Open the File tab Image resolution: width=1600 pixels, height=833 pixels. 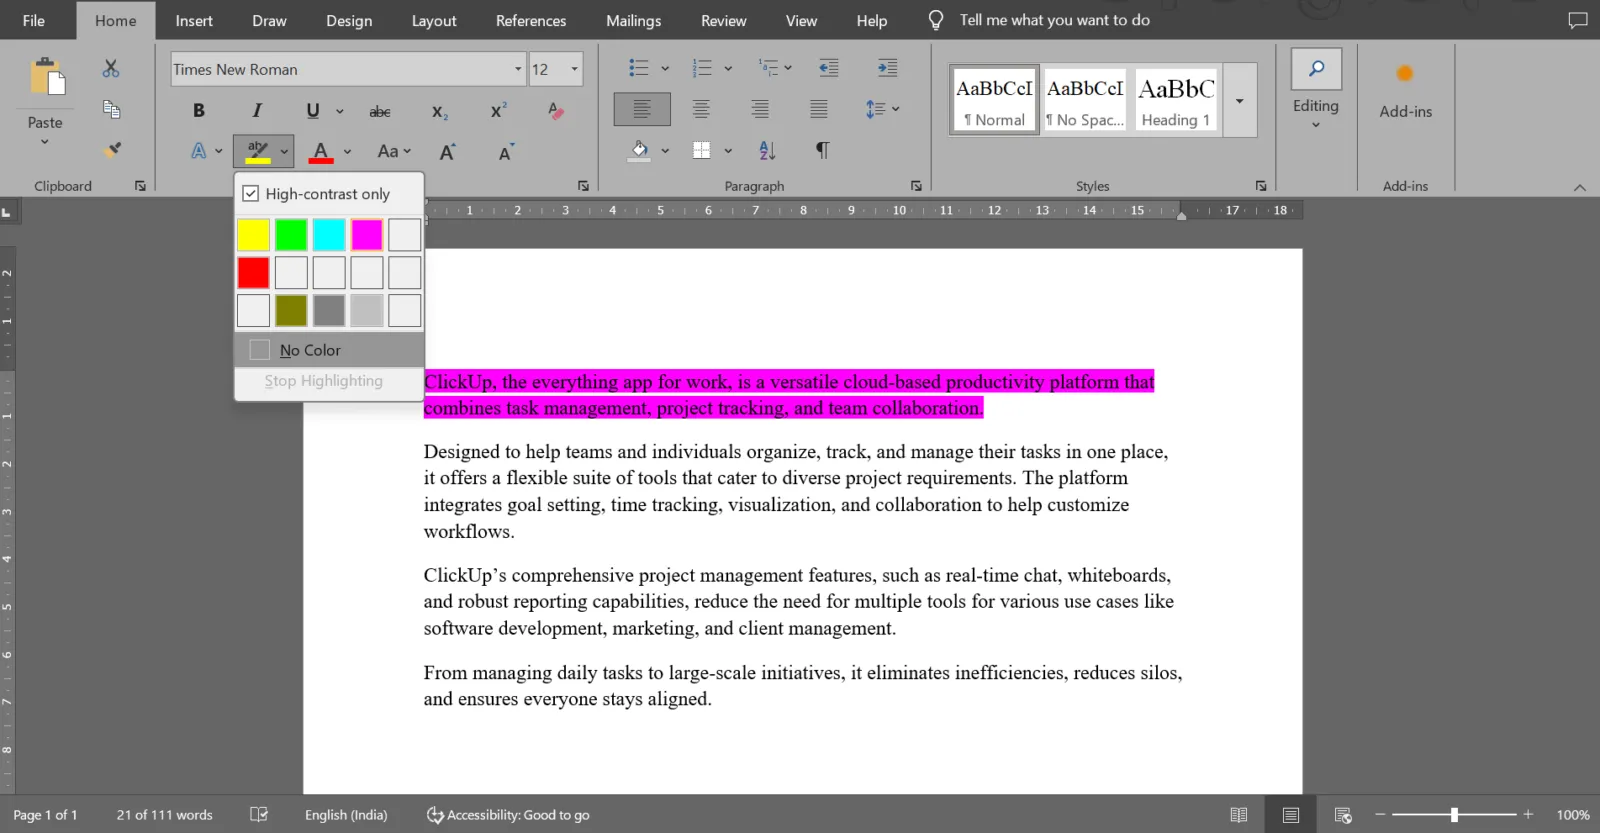(34, 20)
